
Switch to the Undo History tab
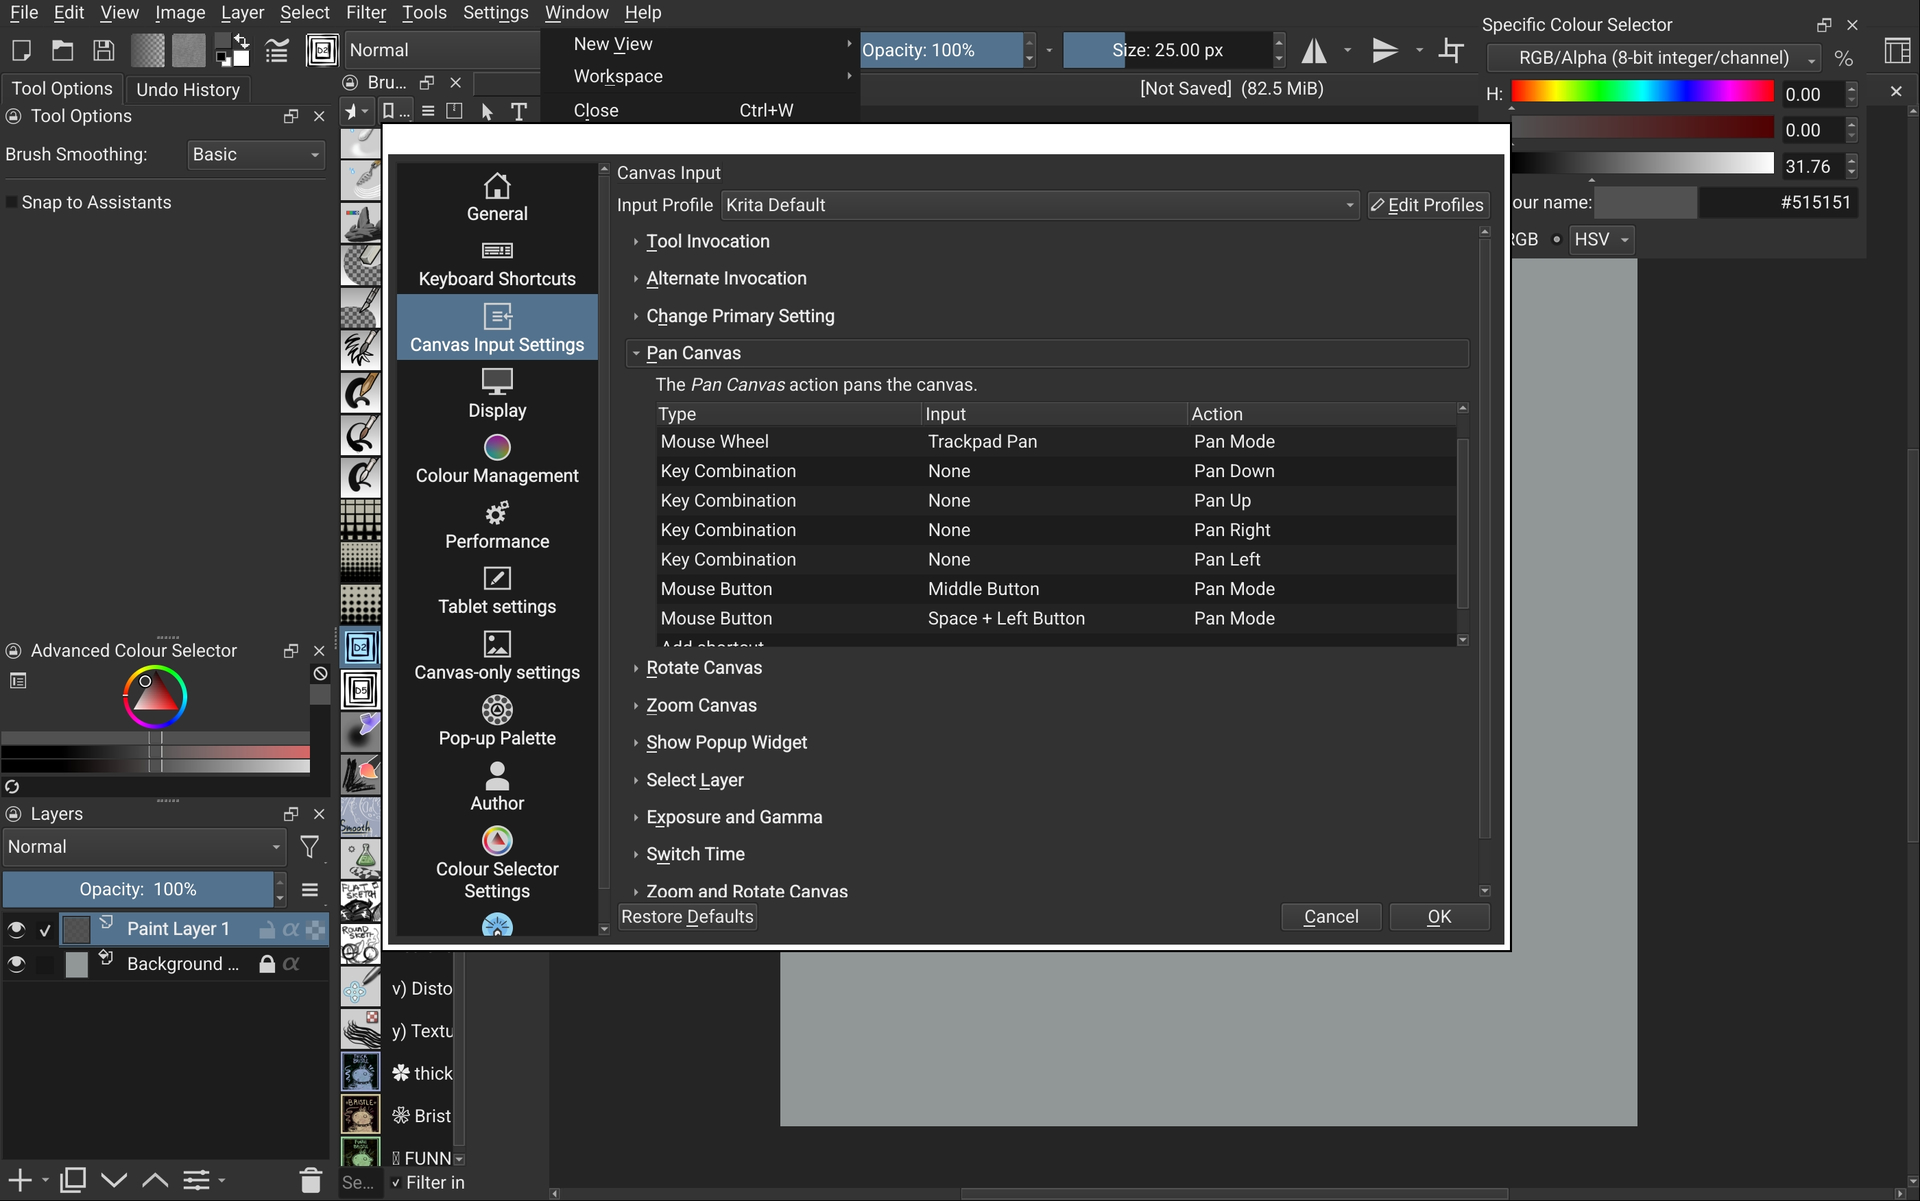187,89
